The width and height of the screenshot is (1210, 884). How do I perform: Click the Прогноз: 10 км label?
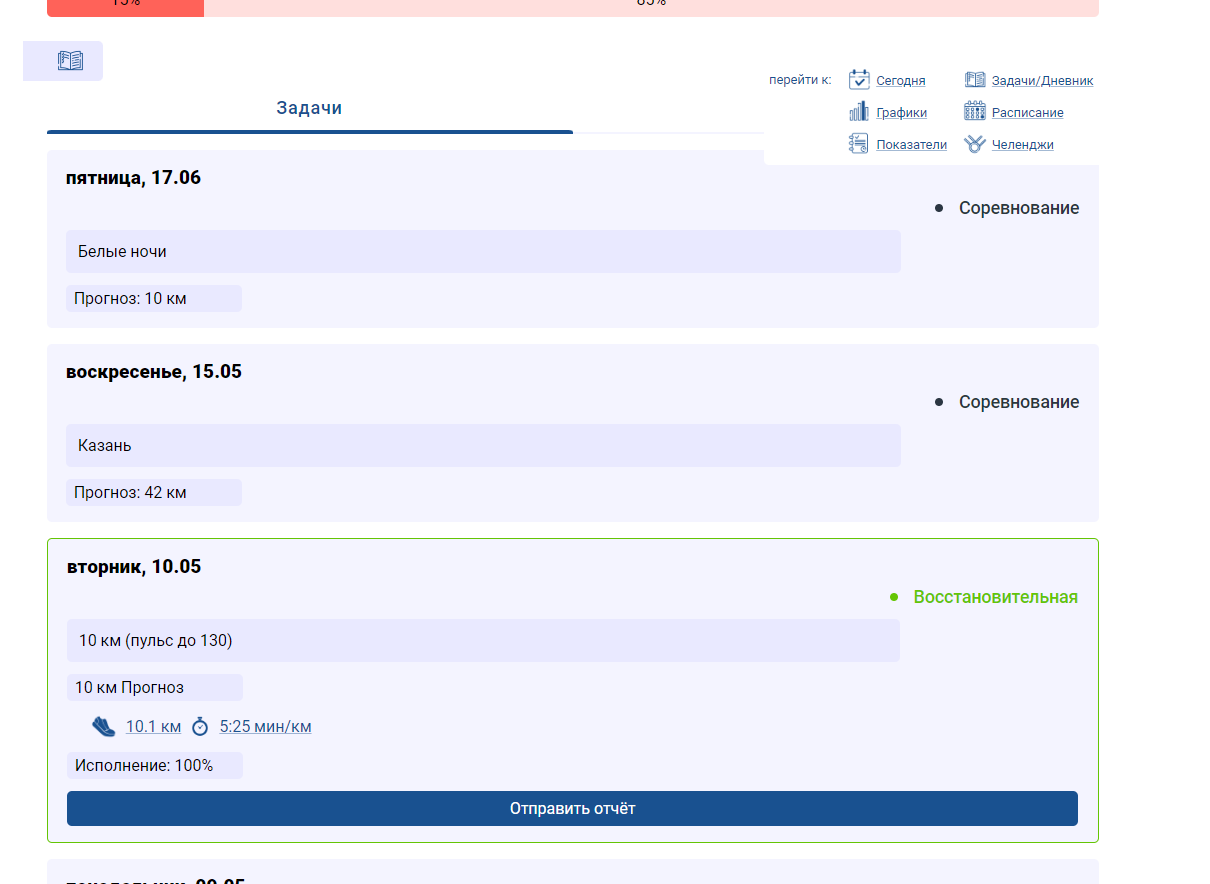click(154, 299)
